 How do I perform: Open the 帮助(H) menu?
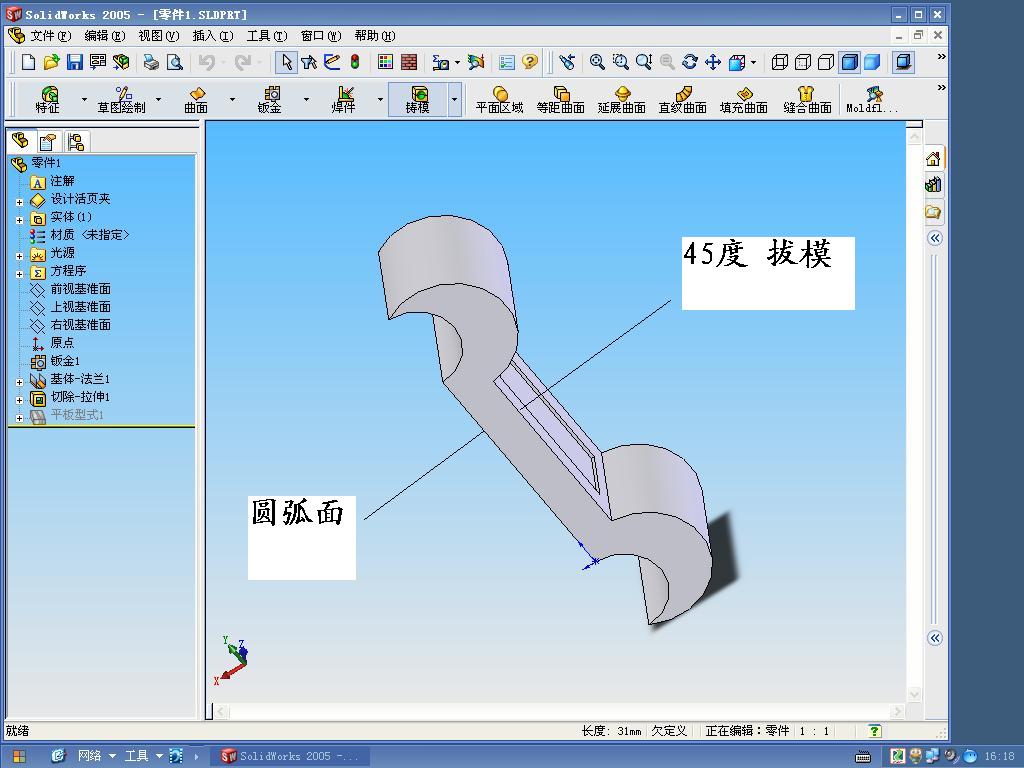pos(375,36)
